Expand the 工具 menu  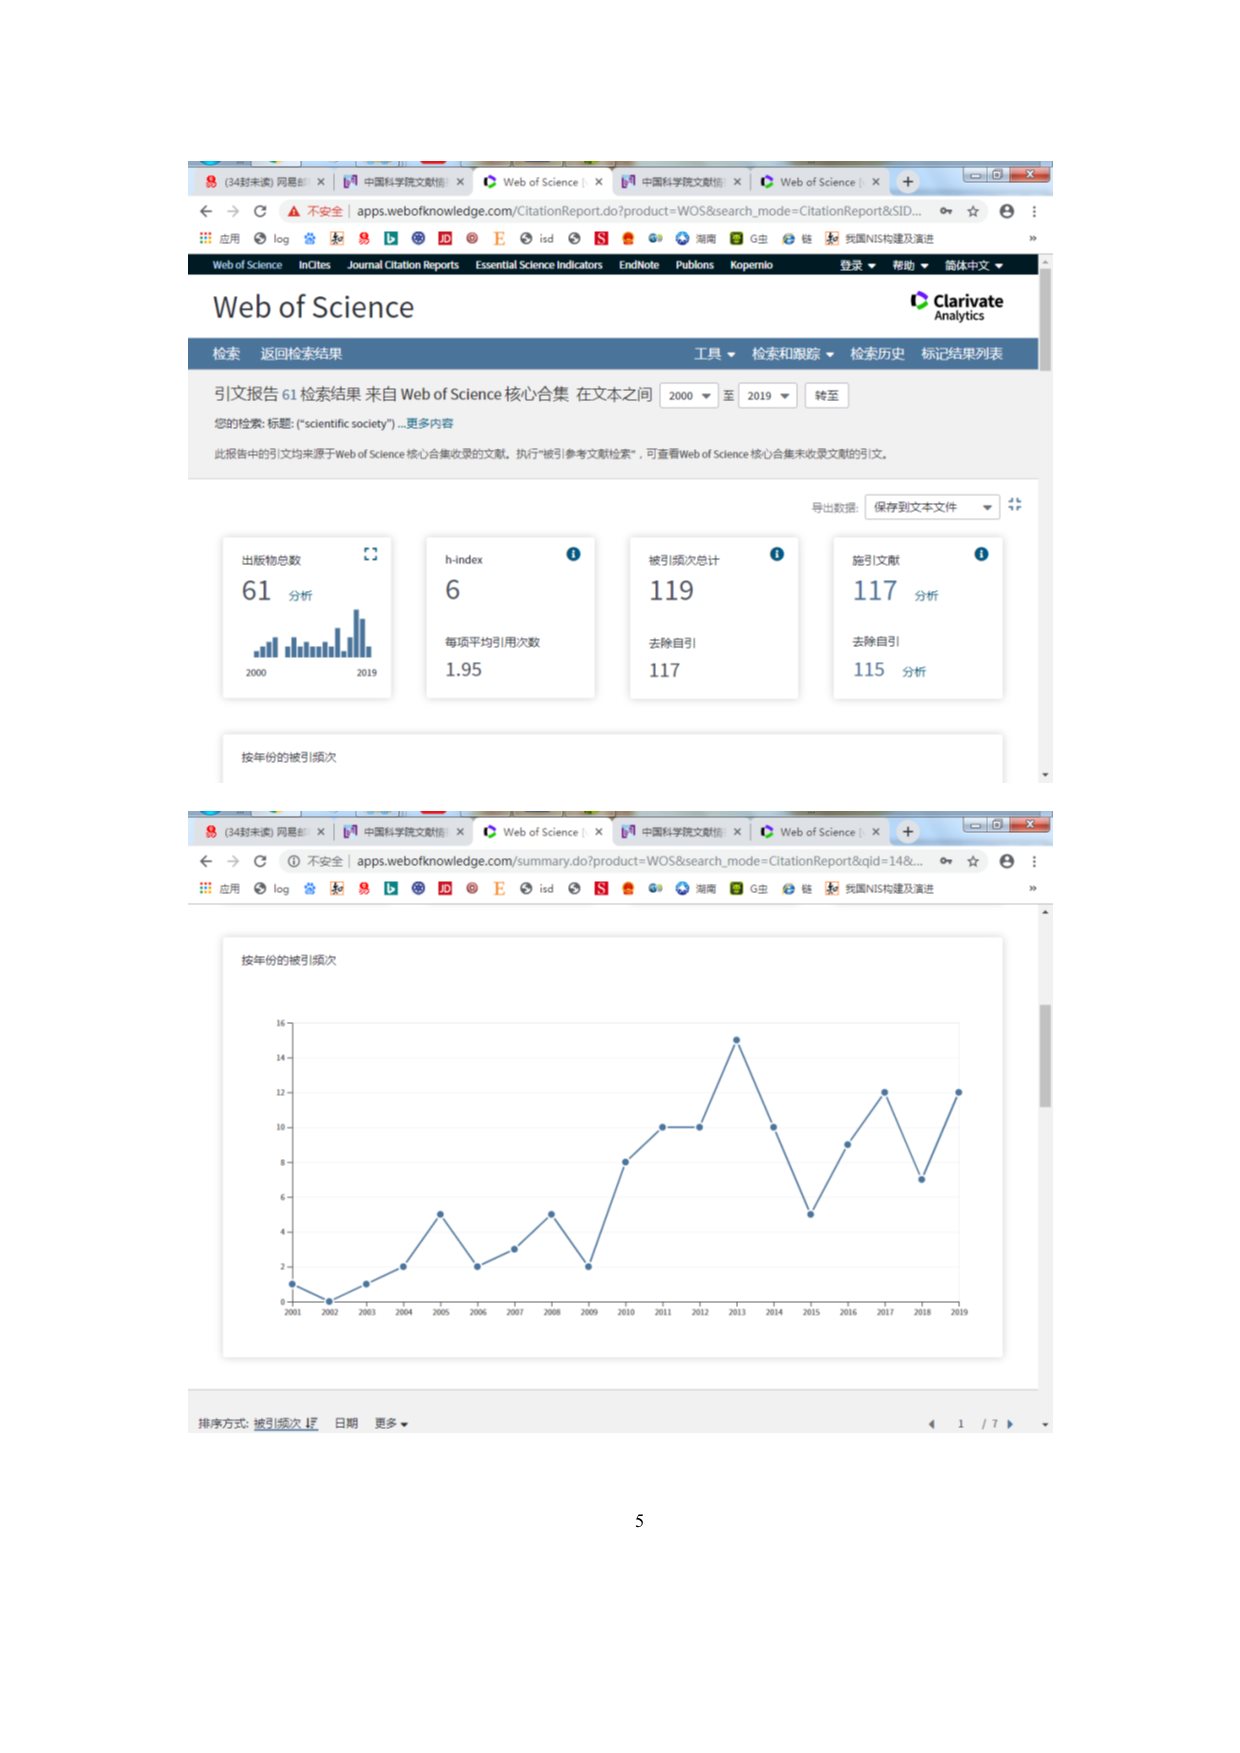click(x=714, y=354)
